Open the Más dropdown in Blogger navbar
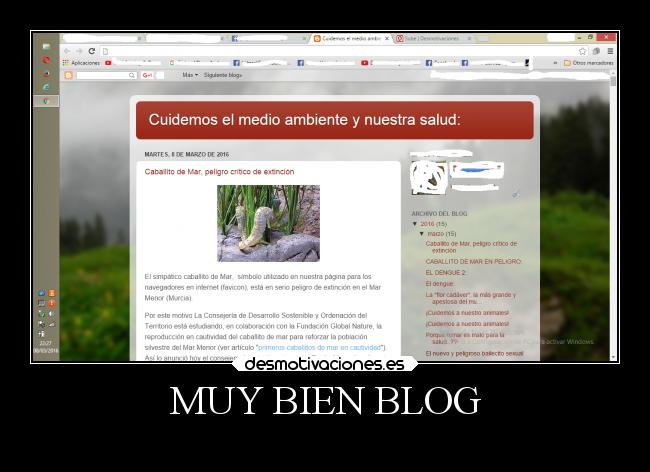650x472 pixels. point(190,75)
